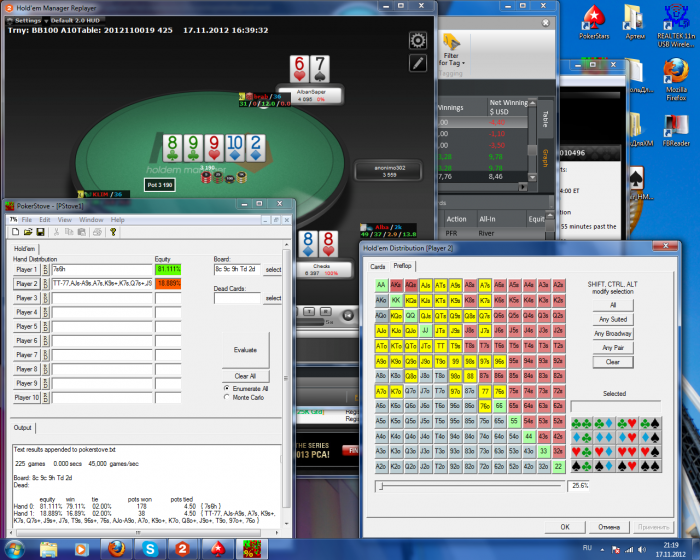Select the Monte Carlo radio button
700x560 pixels.
pos(227,397)
